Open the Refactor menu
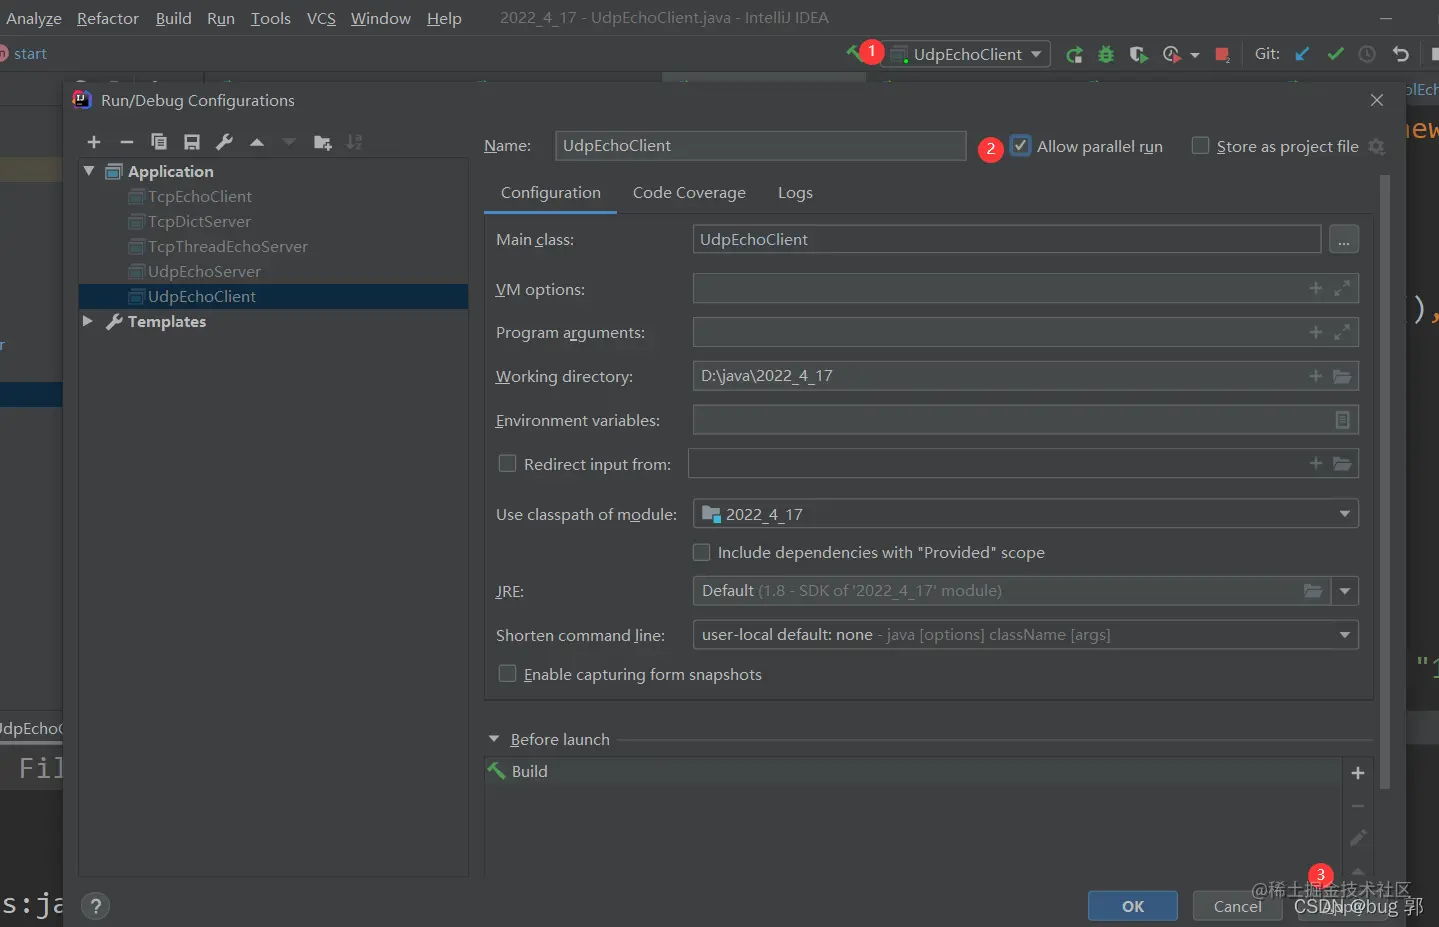1439x927 pixels. tap(108, 18)
